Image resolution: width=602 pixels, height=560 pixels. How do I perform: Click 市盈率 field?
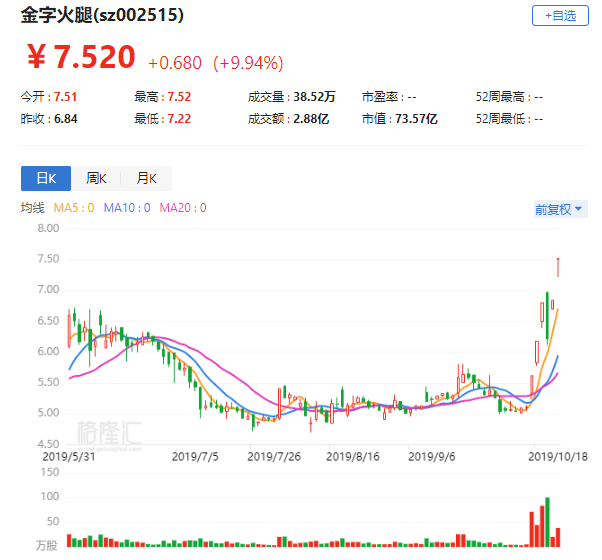point(389,97)
